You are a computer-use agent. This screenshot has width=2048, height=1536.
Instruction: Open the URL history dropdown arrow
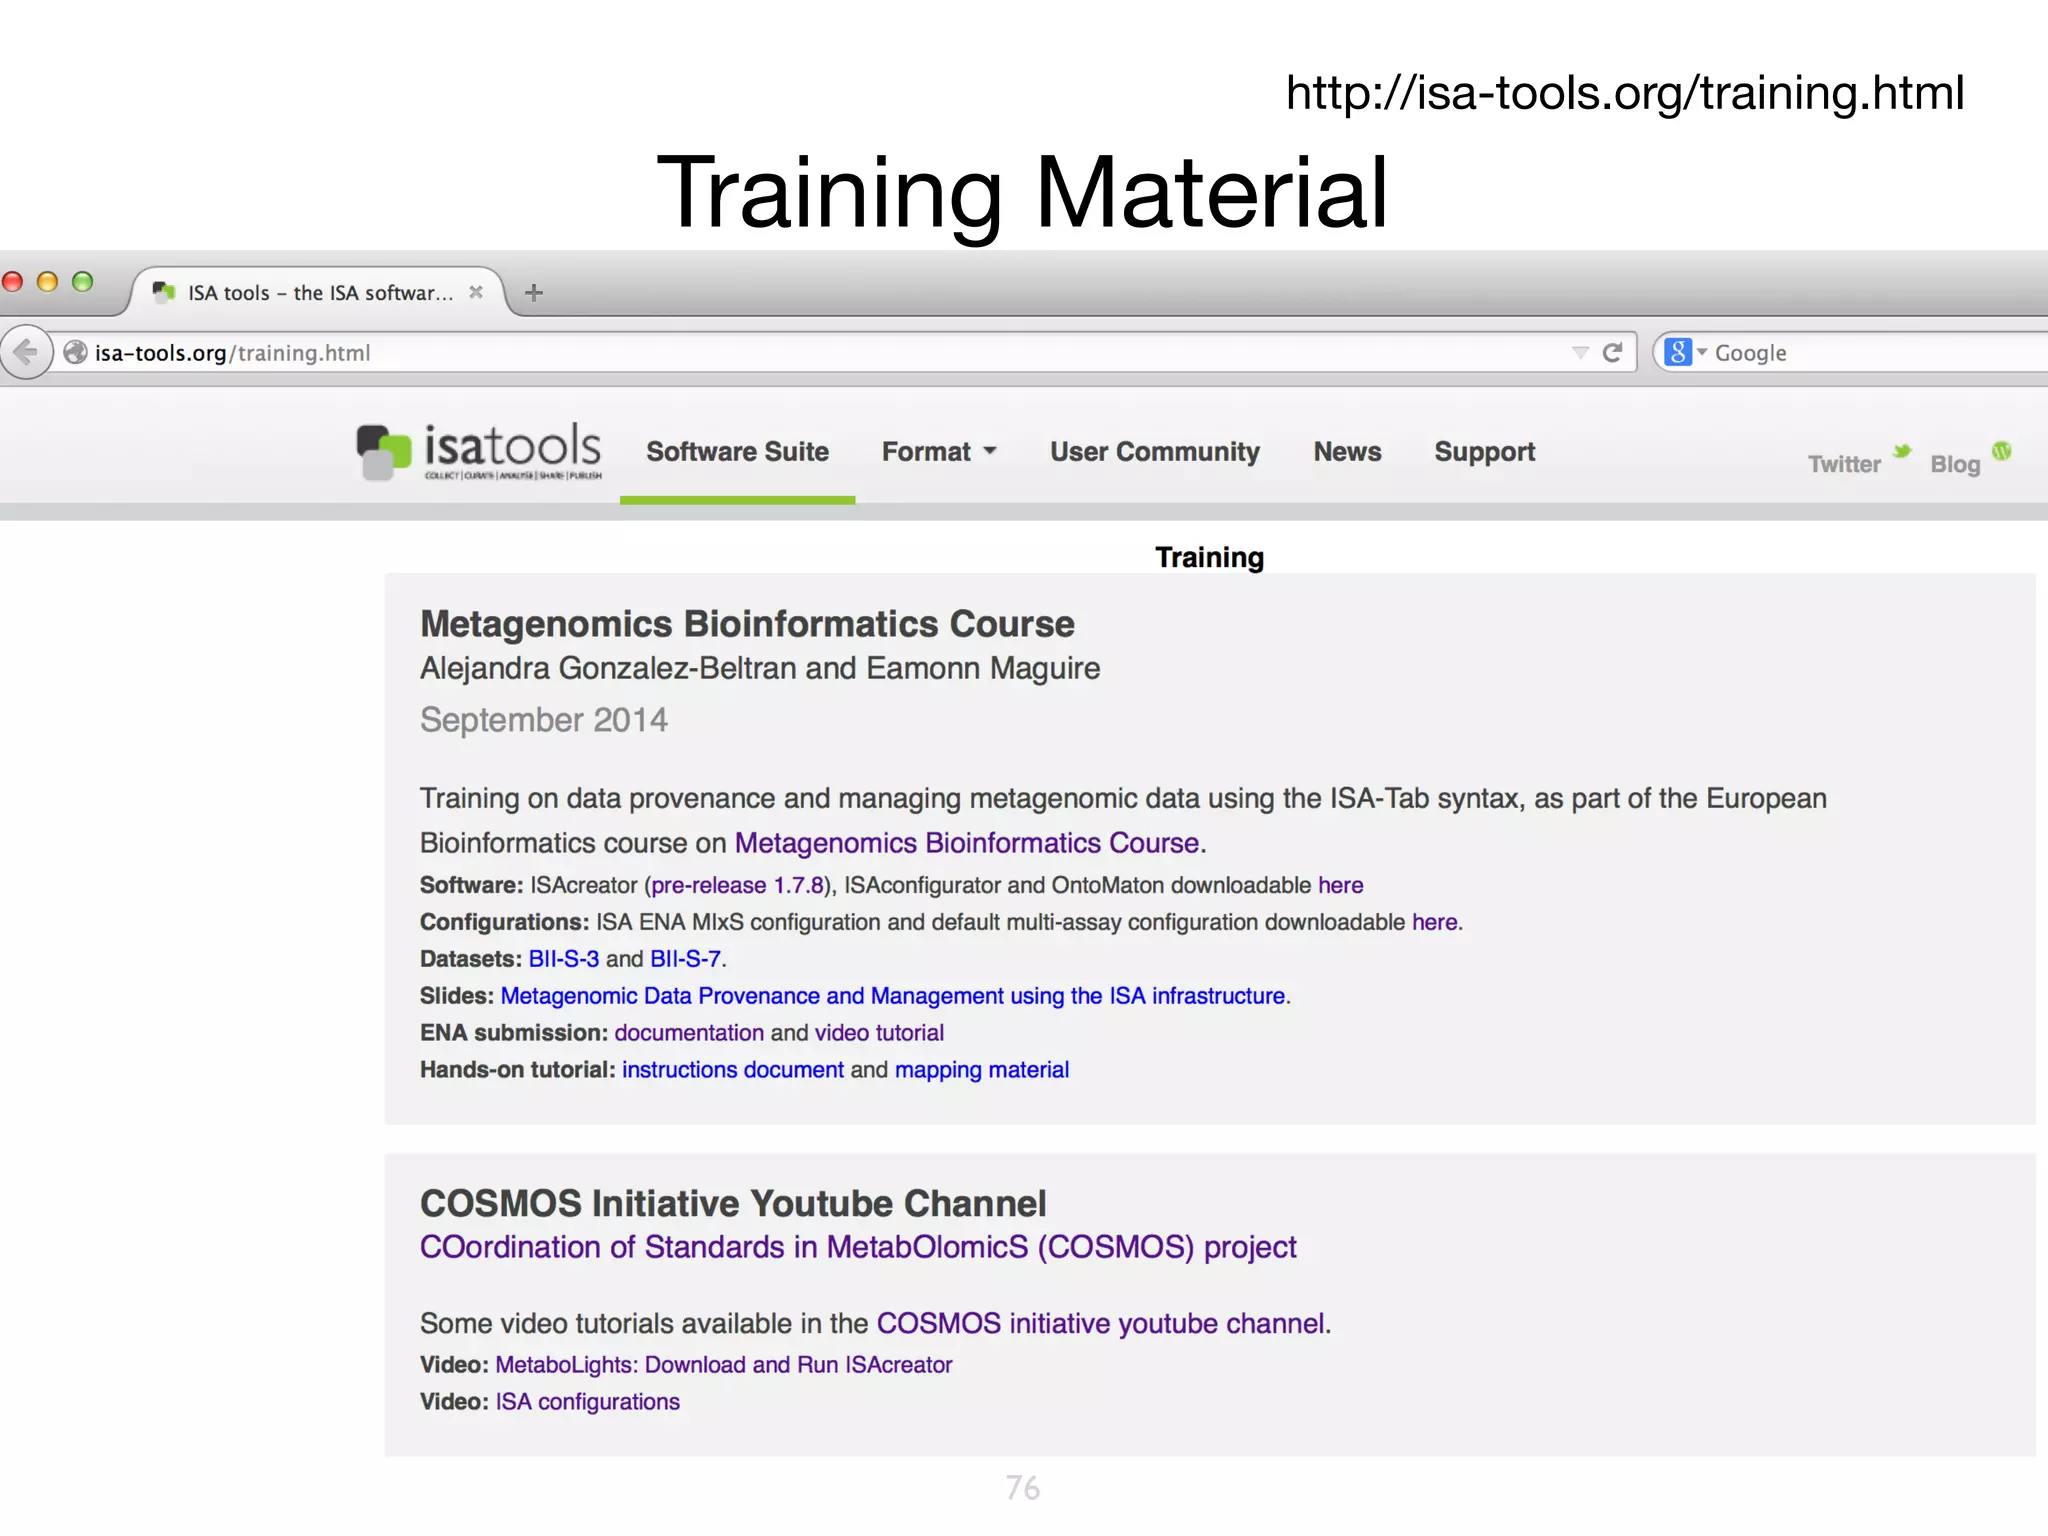pyautogui.click(x=1580, y=352)
